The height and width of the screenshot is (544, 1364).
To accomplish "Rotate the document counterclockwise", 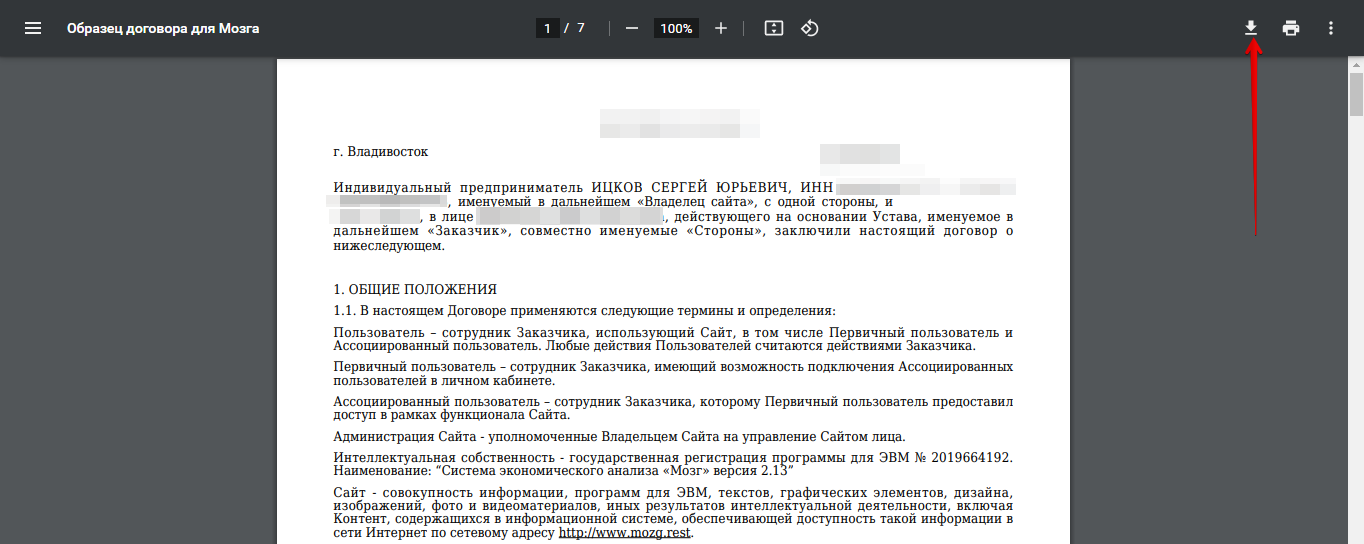I will point(810,28).
